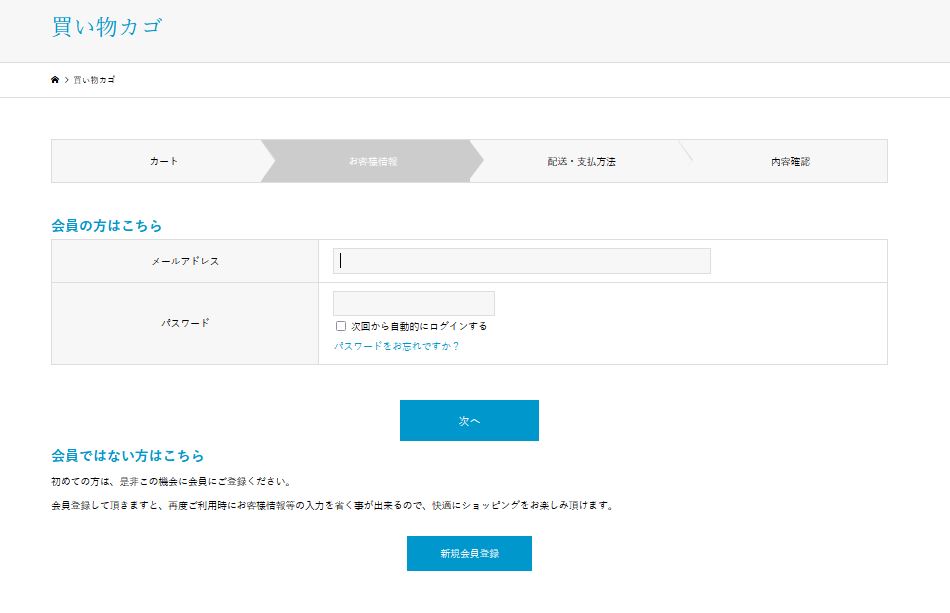Click the 買い物カゴ breadcrumb text
The image size is (950, 613).
tap(94, 80)
